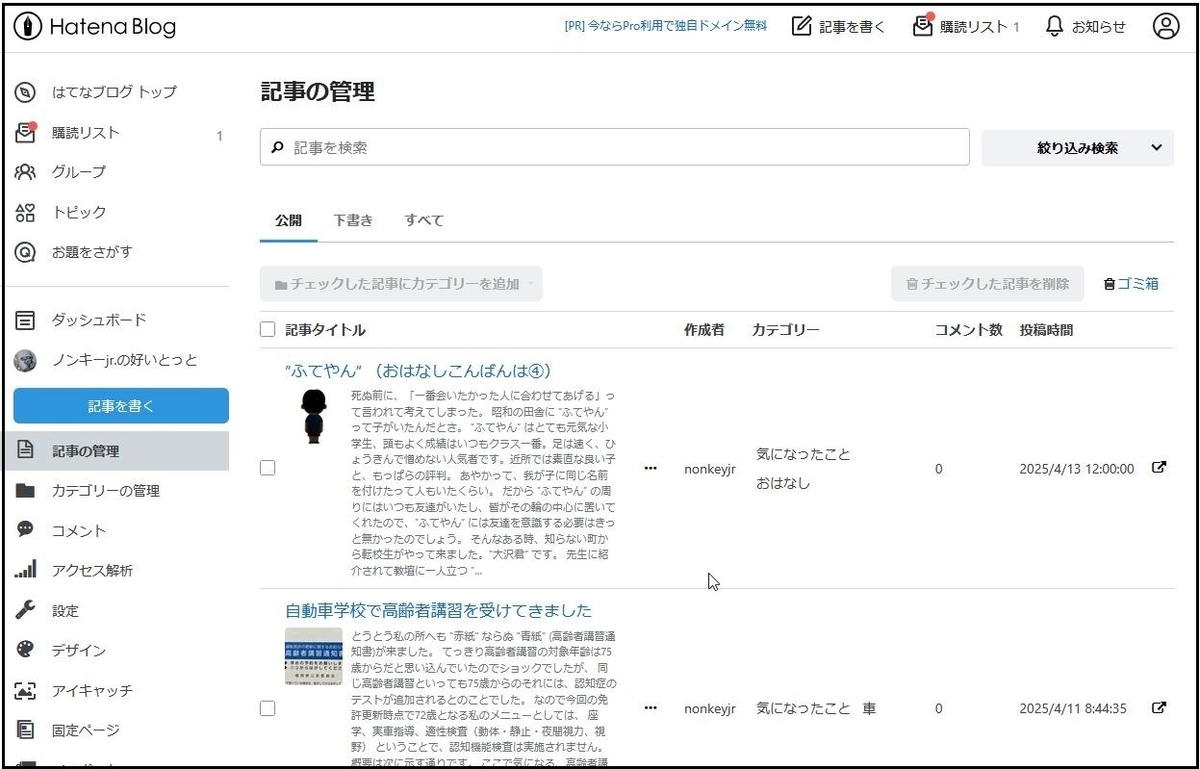1200x769 pixels.
Task: Click the コメント数 column header
Action: pyautogui.click(x=969, y=330)
